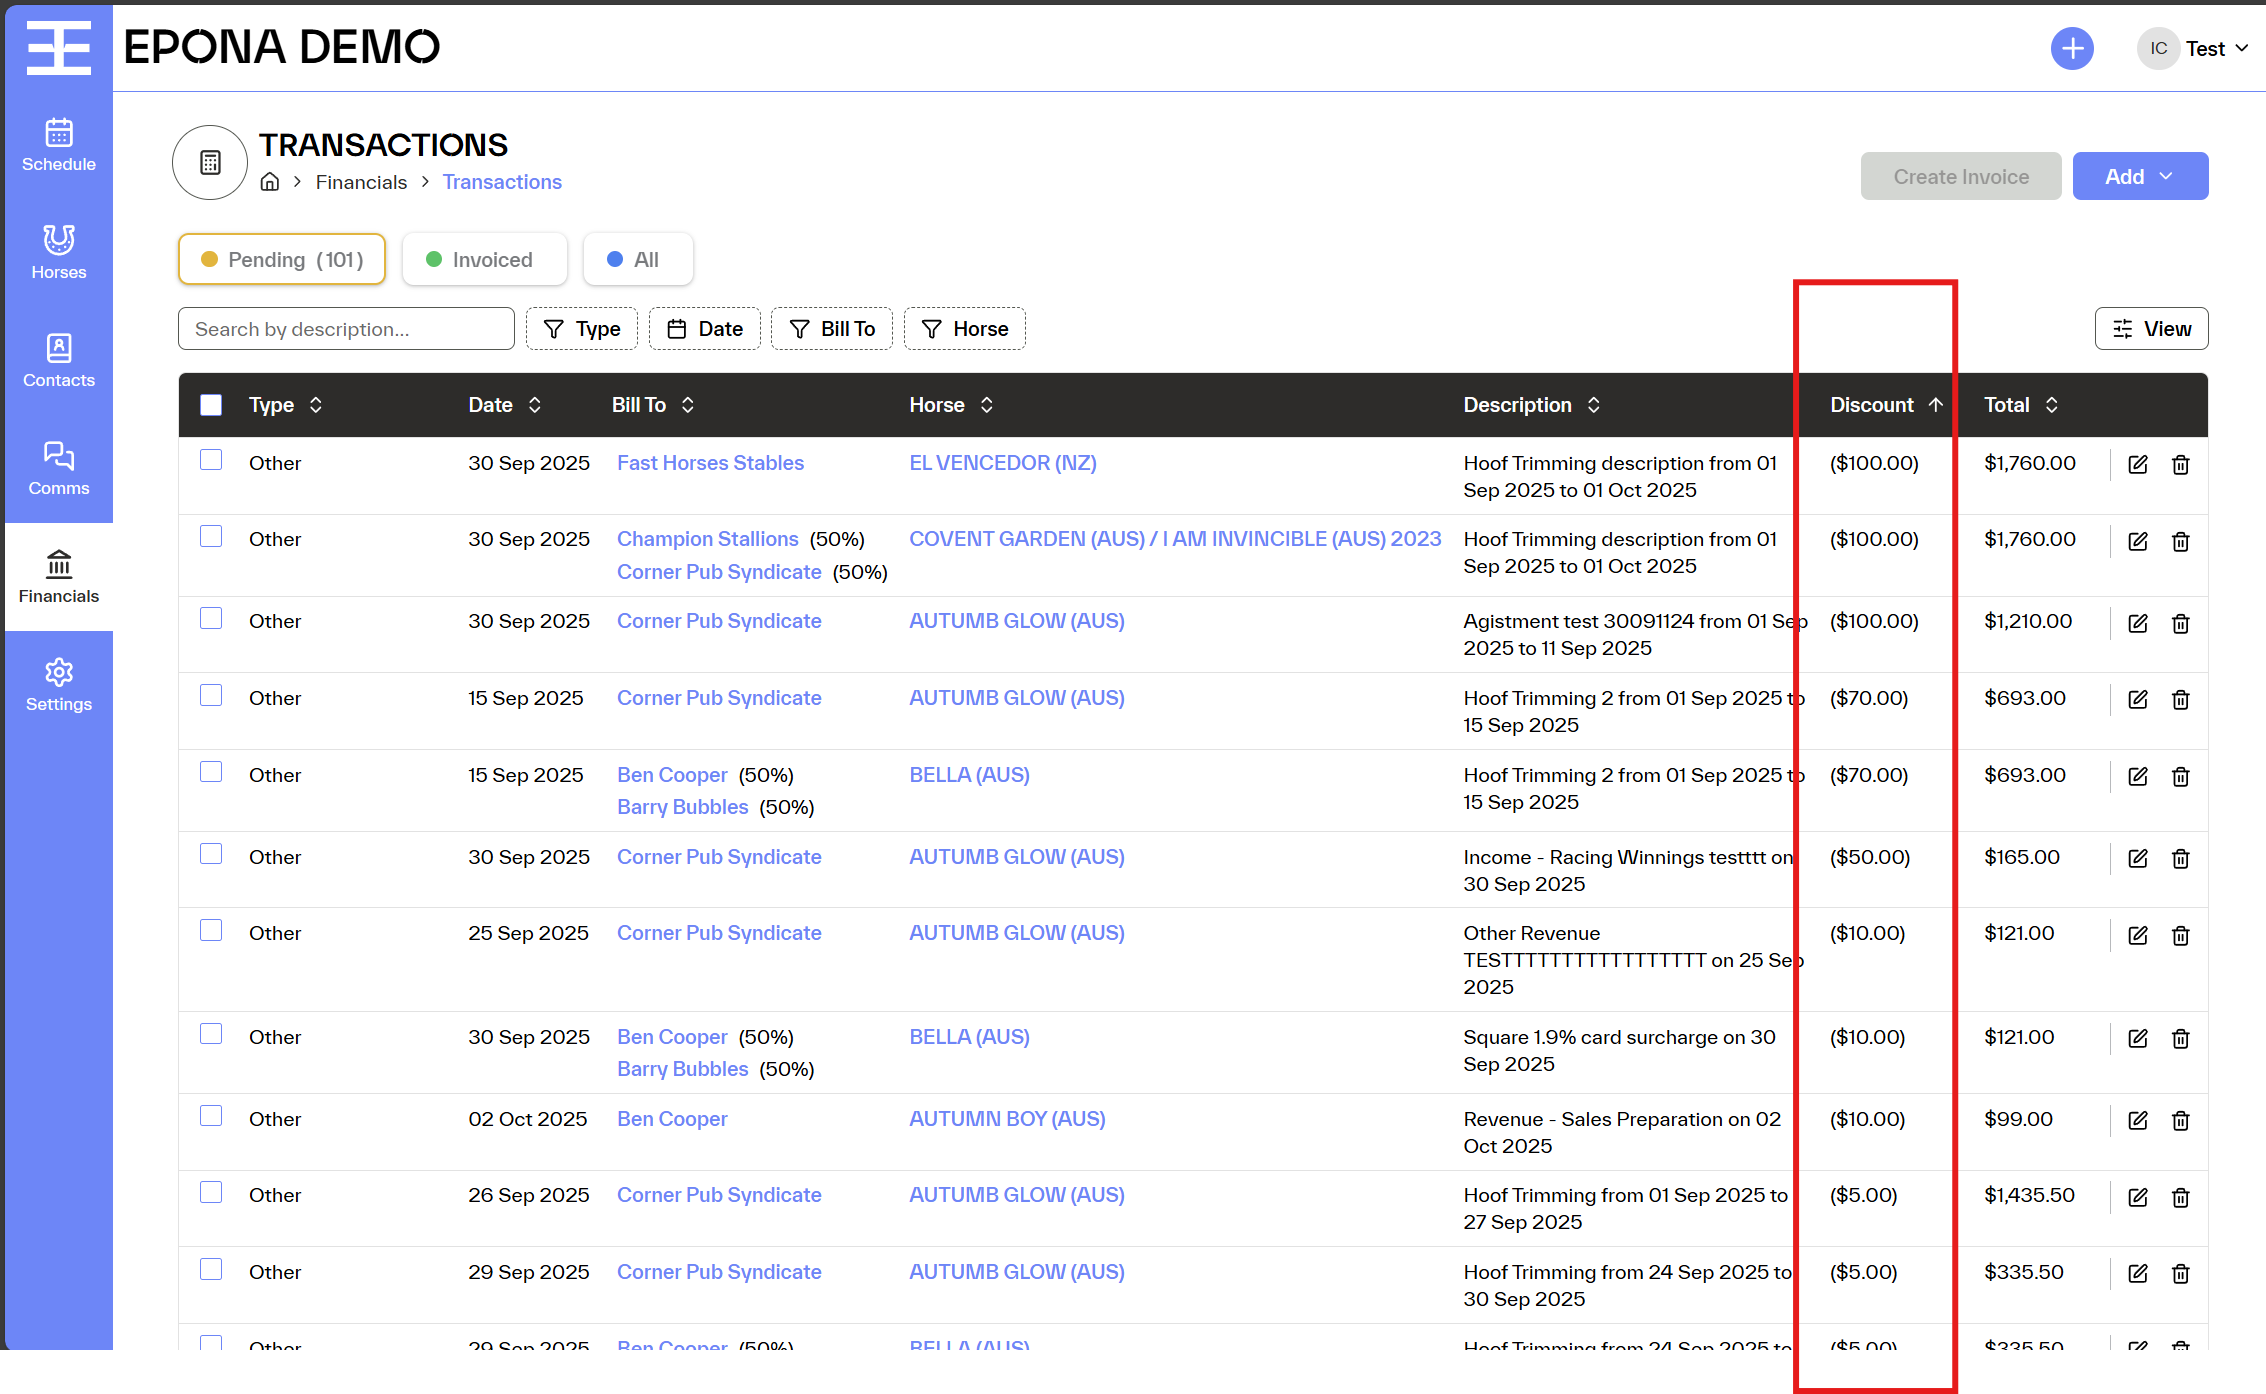2266x1394 pixels.
Task: Switch to the Invoiced tab
Action: click(484, 260)
